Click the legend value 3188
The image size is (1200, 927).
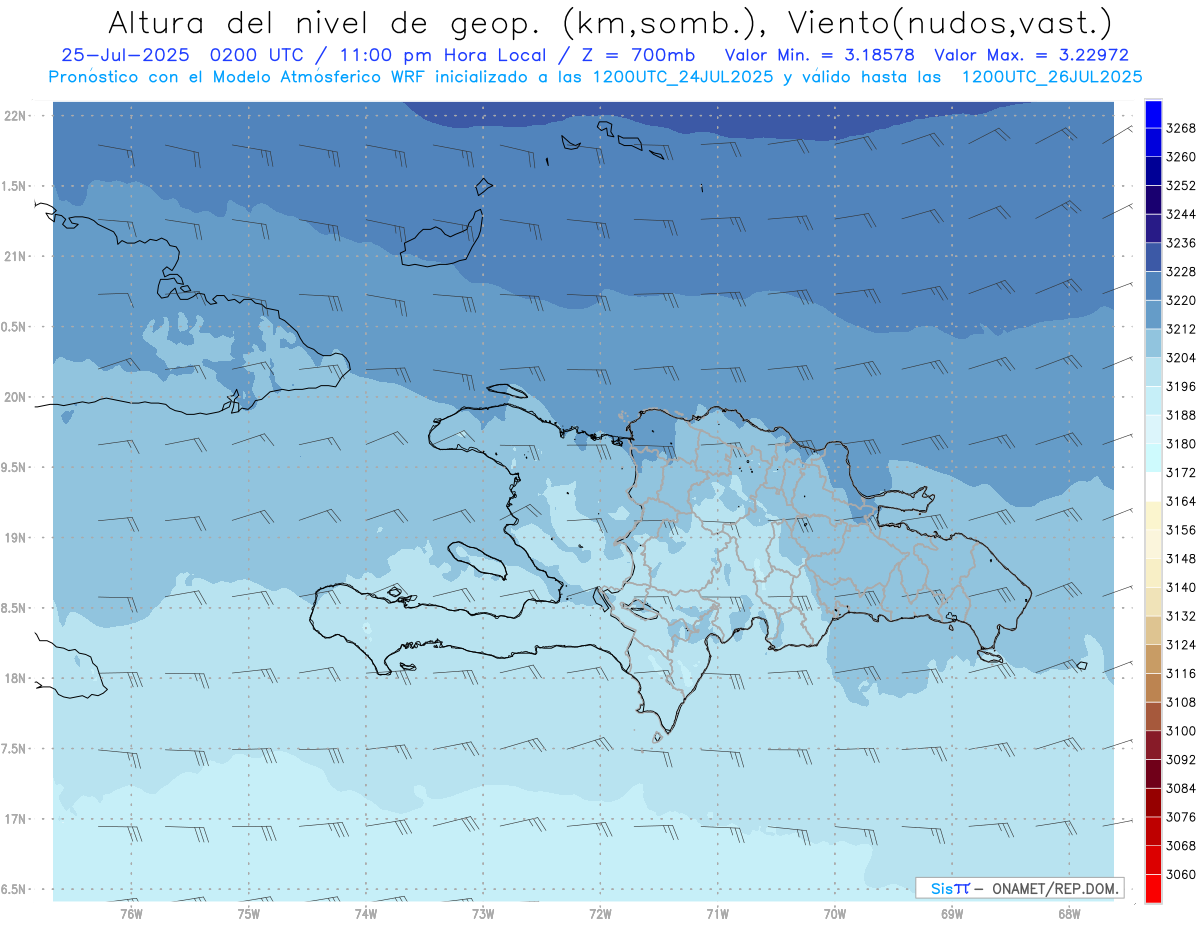pyautogui.click(x=1181, y=415)
